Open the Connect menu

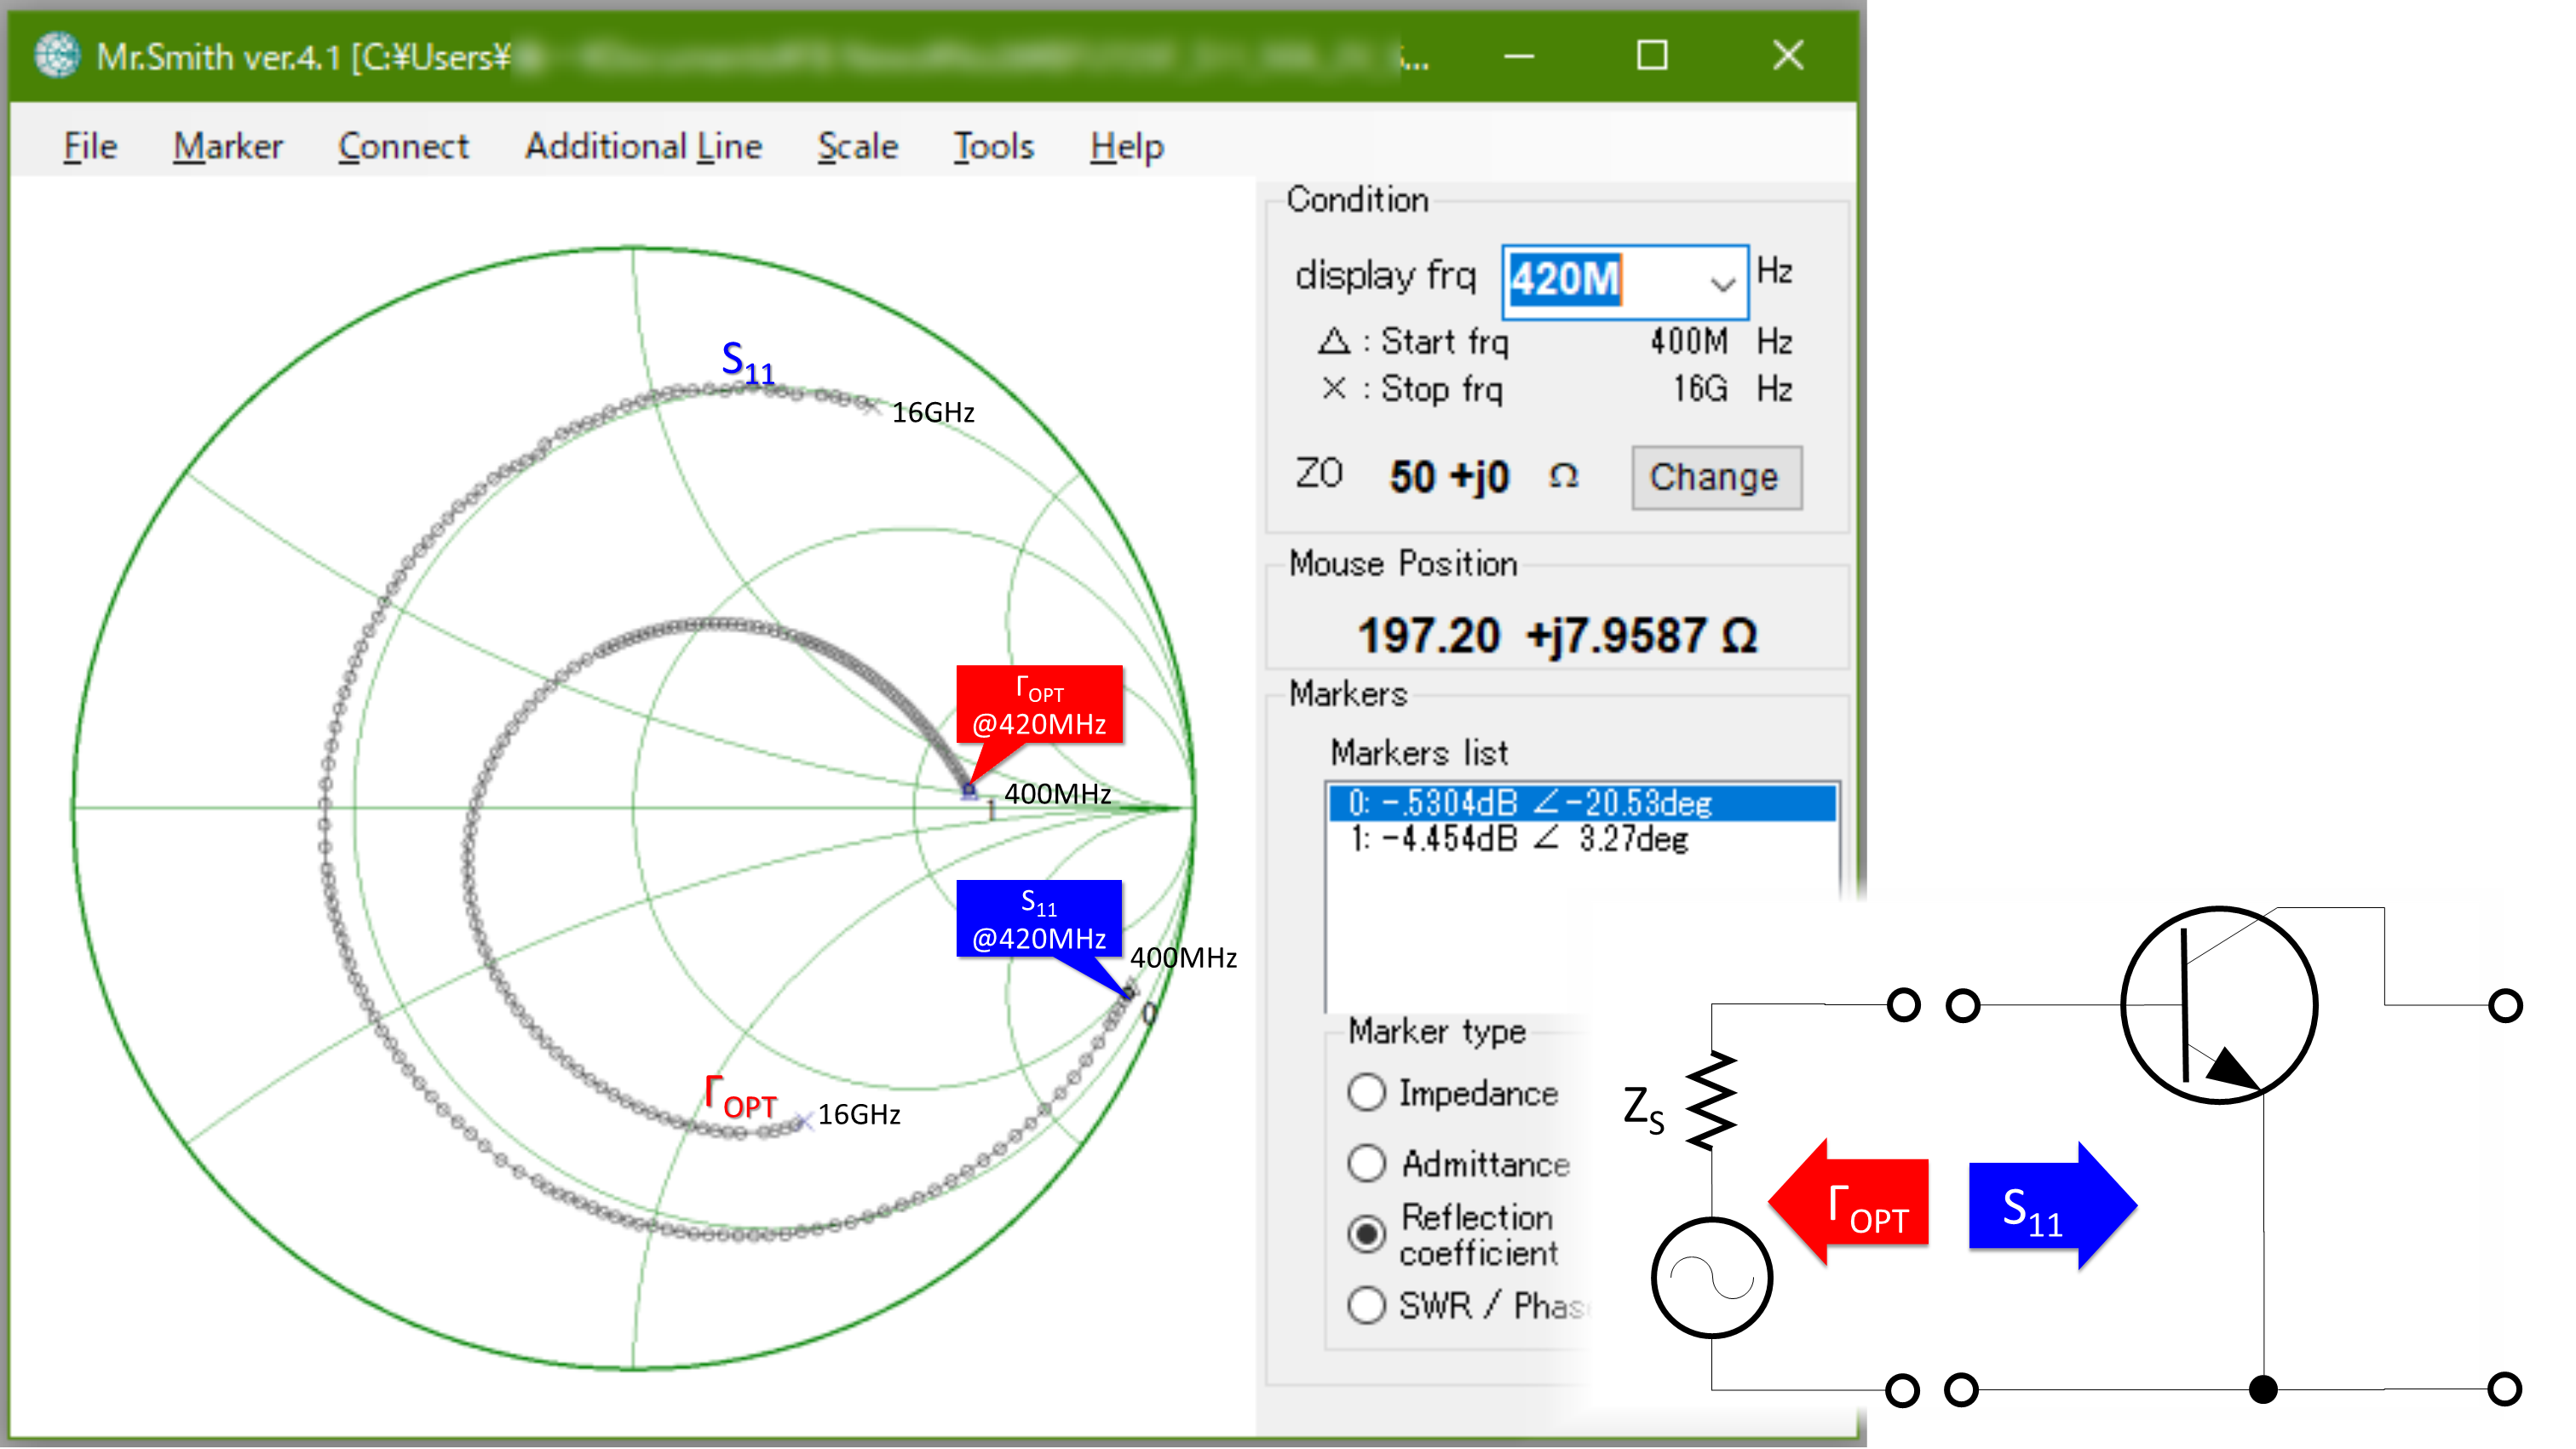403,146
